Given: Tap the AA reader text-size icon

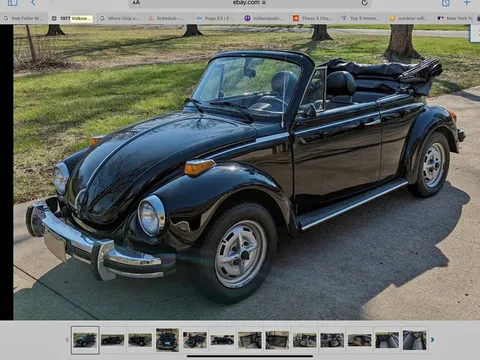Looking at the screenshot, I should 136,3.
